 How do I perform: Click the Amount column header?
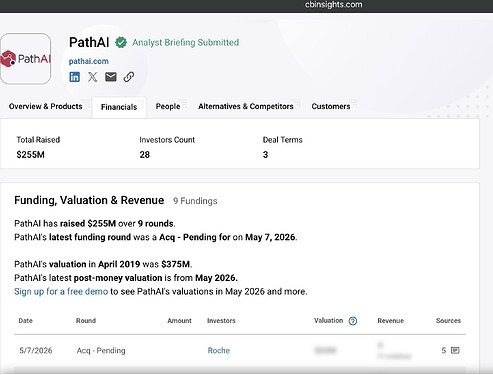[x=179, y=321]
